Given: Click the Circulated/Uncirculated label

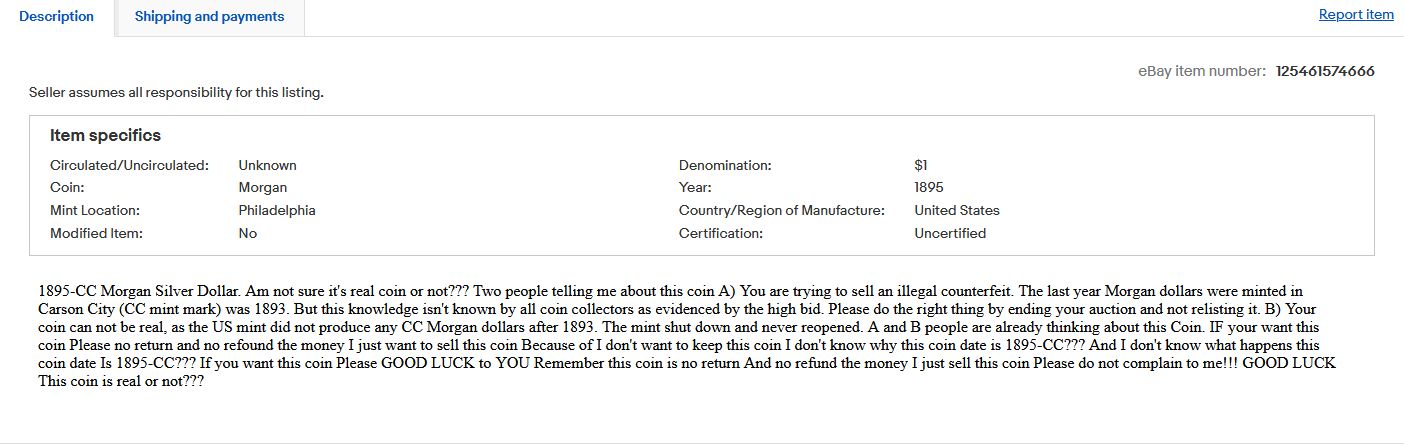Looking at the screenshot, I should click(x=129, y=165).
